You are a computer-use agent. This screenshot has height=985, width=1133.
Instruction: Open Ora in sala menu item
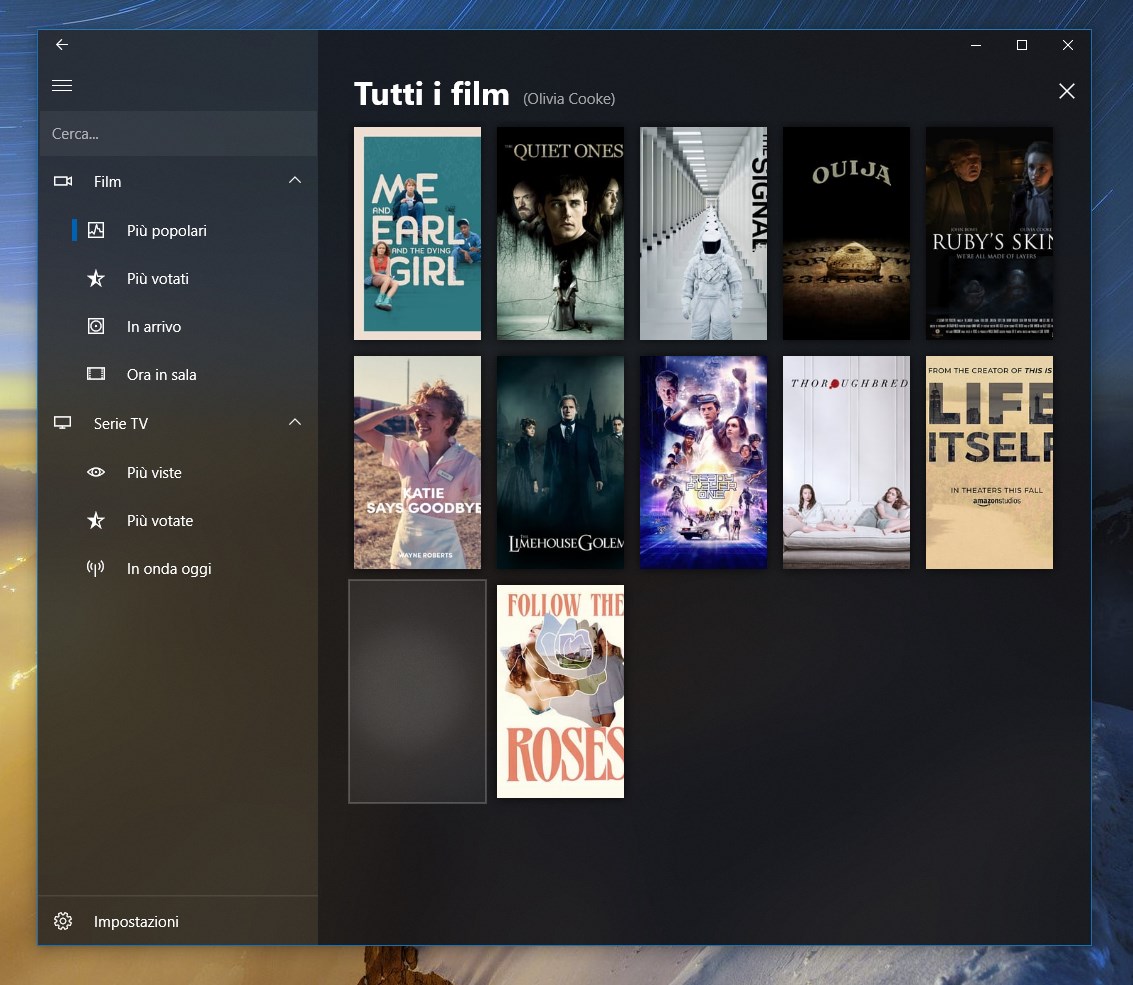(x=178, y=374)
